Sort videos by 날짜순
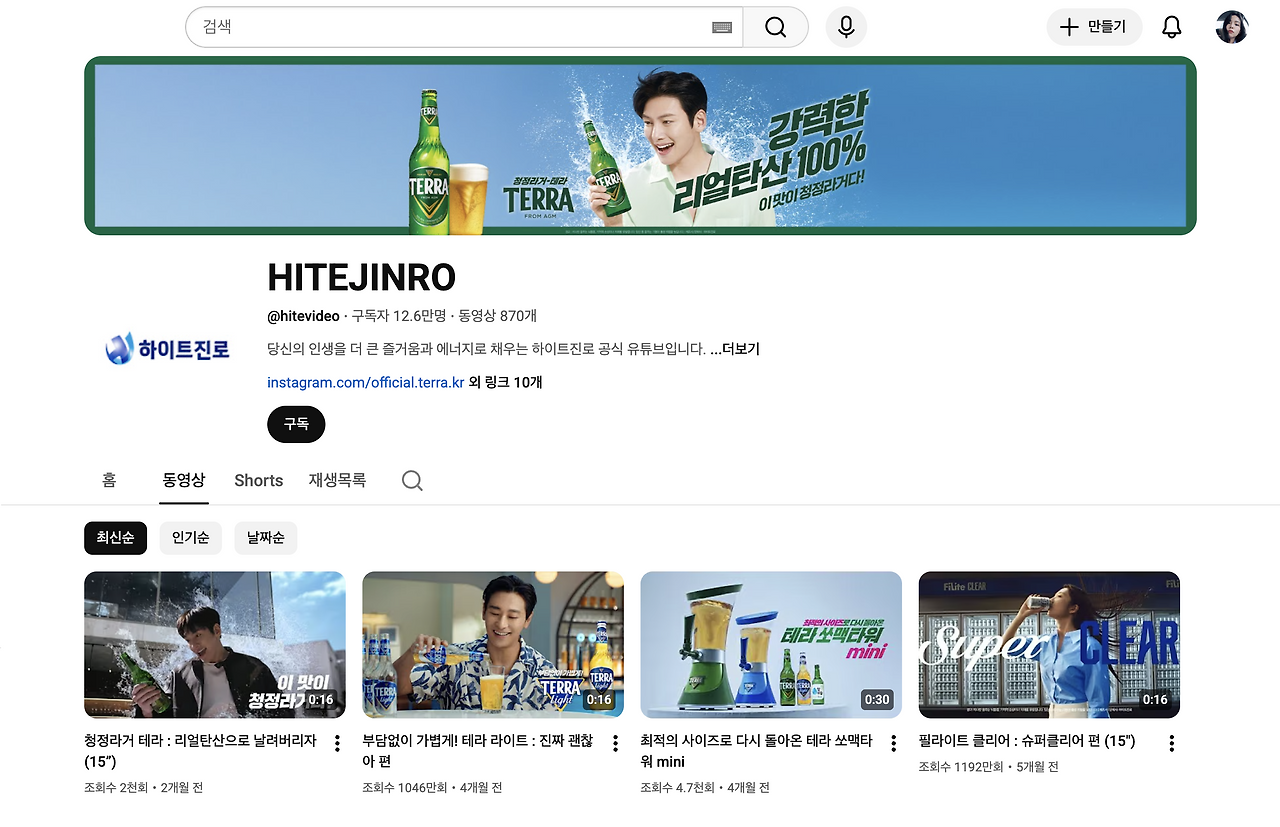 point(266,538)
